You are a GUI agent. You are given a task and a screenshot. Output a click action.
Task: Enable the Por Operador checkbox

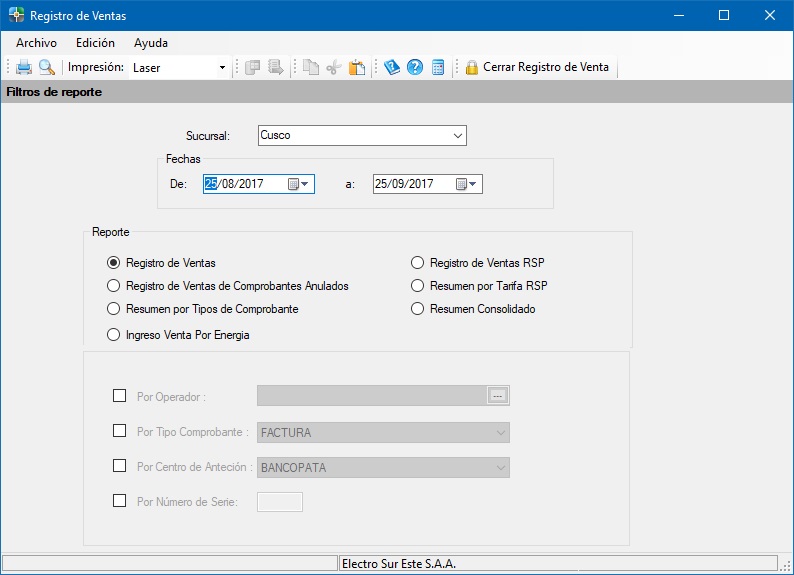[120, 396]
